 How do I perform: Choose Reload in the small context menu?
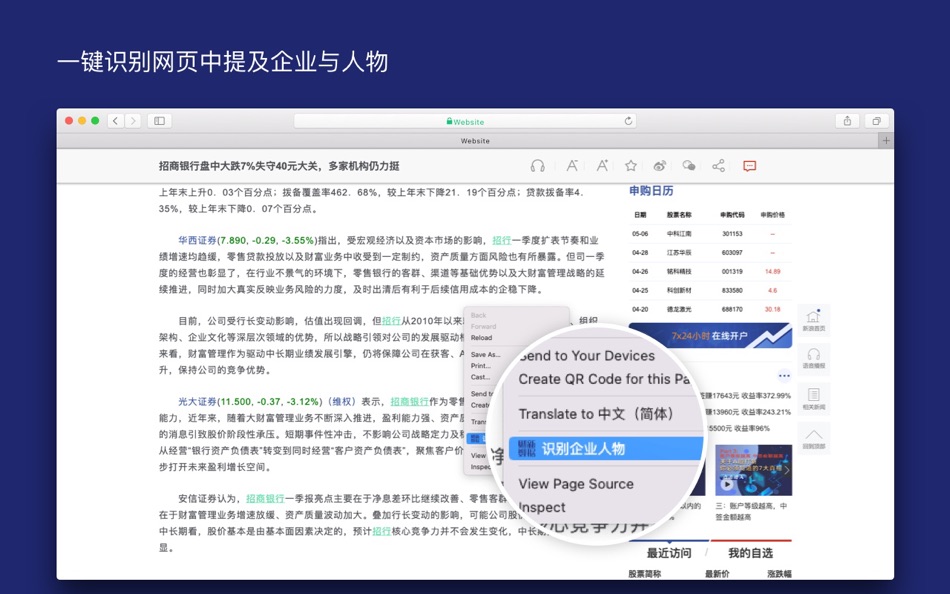482,338
